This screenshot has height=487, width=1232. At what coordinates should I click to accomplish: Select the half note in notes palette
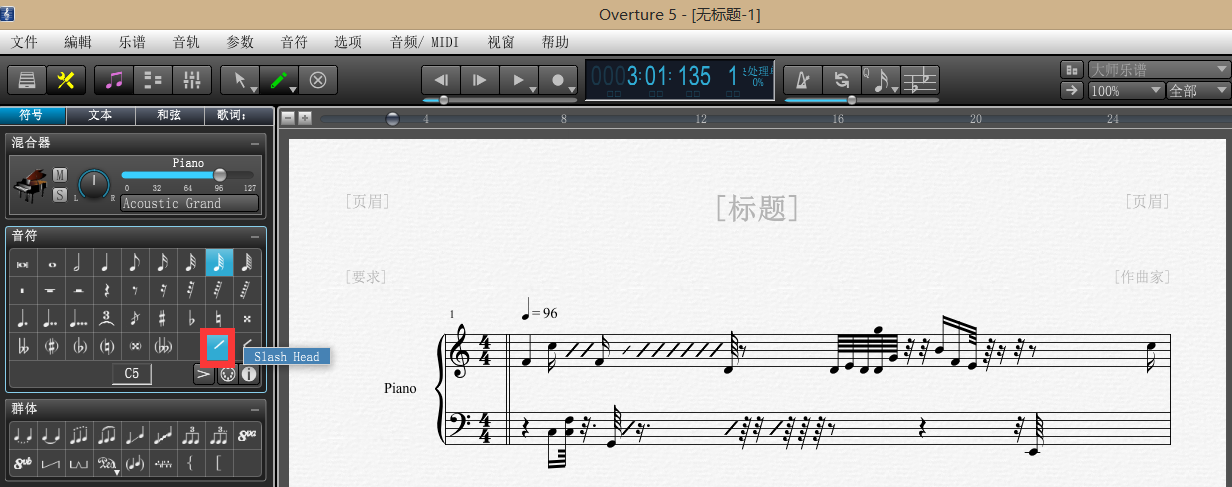coord(78,263)
